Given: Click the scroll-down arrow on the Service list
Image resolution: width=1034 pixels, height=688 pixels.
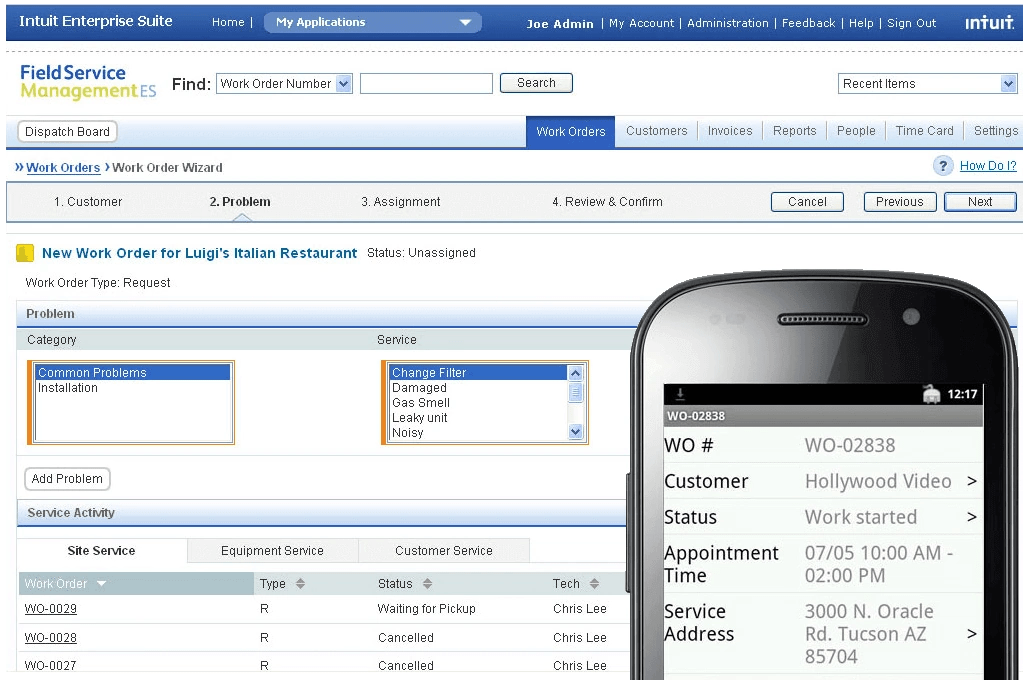Looking at the screenshot, I should tap(575, 432).
